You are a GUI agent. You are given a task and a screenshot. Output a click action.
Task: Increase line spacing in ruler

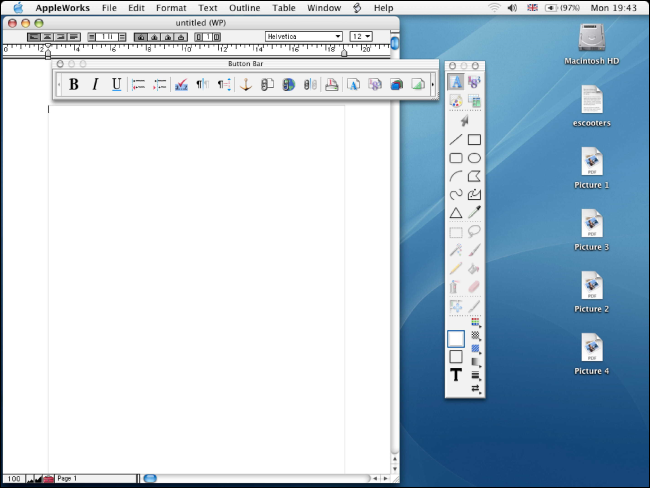coord(122,37)
